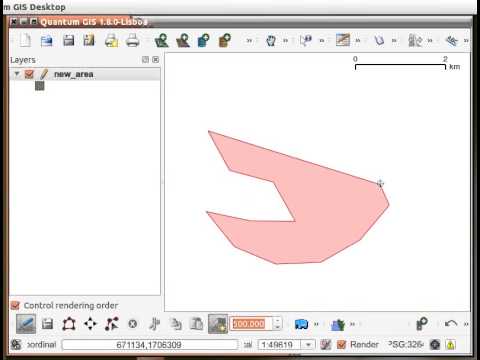The height and width of the screenshot is (360, 480).
Task: Expand overflow chevron after truck plugin icon
Action: pyautogui.click(x=316, y=324)
